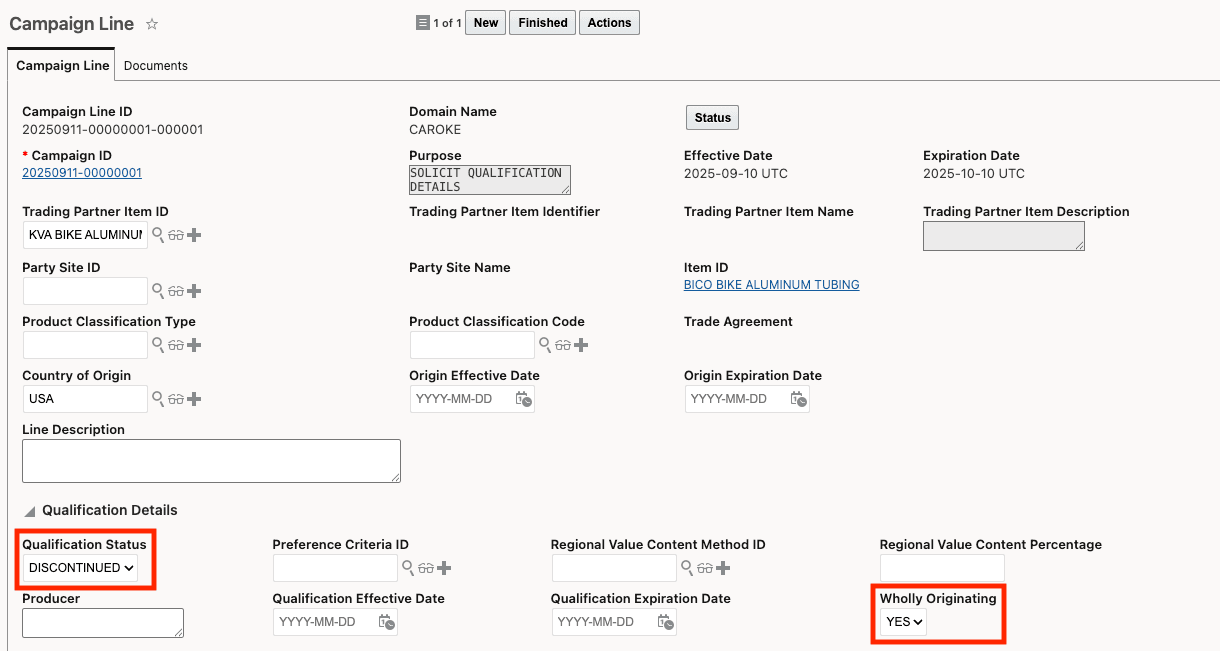Collapse the Qualification Details section
Screen dimensions: 1220x651
(x=29, y=511)
